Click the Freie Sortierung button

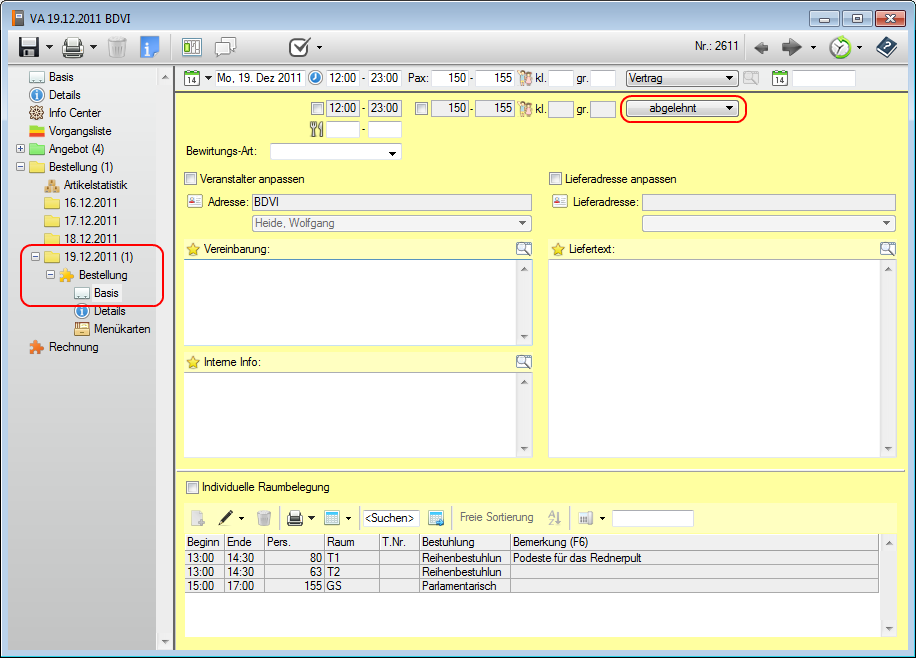pos(496,518)
